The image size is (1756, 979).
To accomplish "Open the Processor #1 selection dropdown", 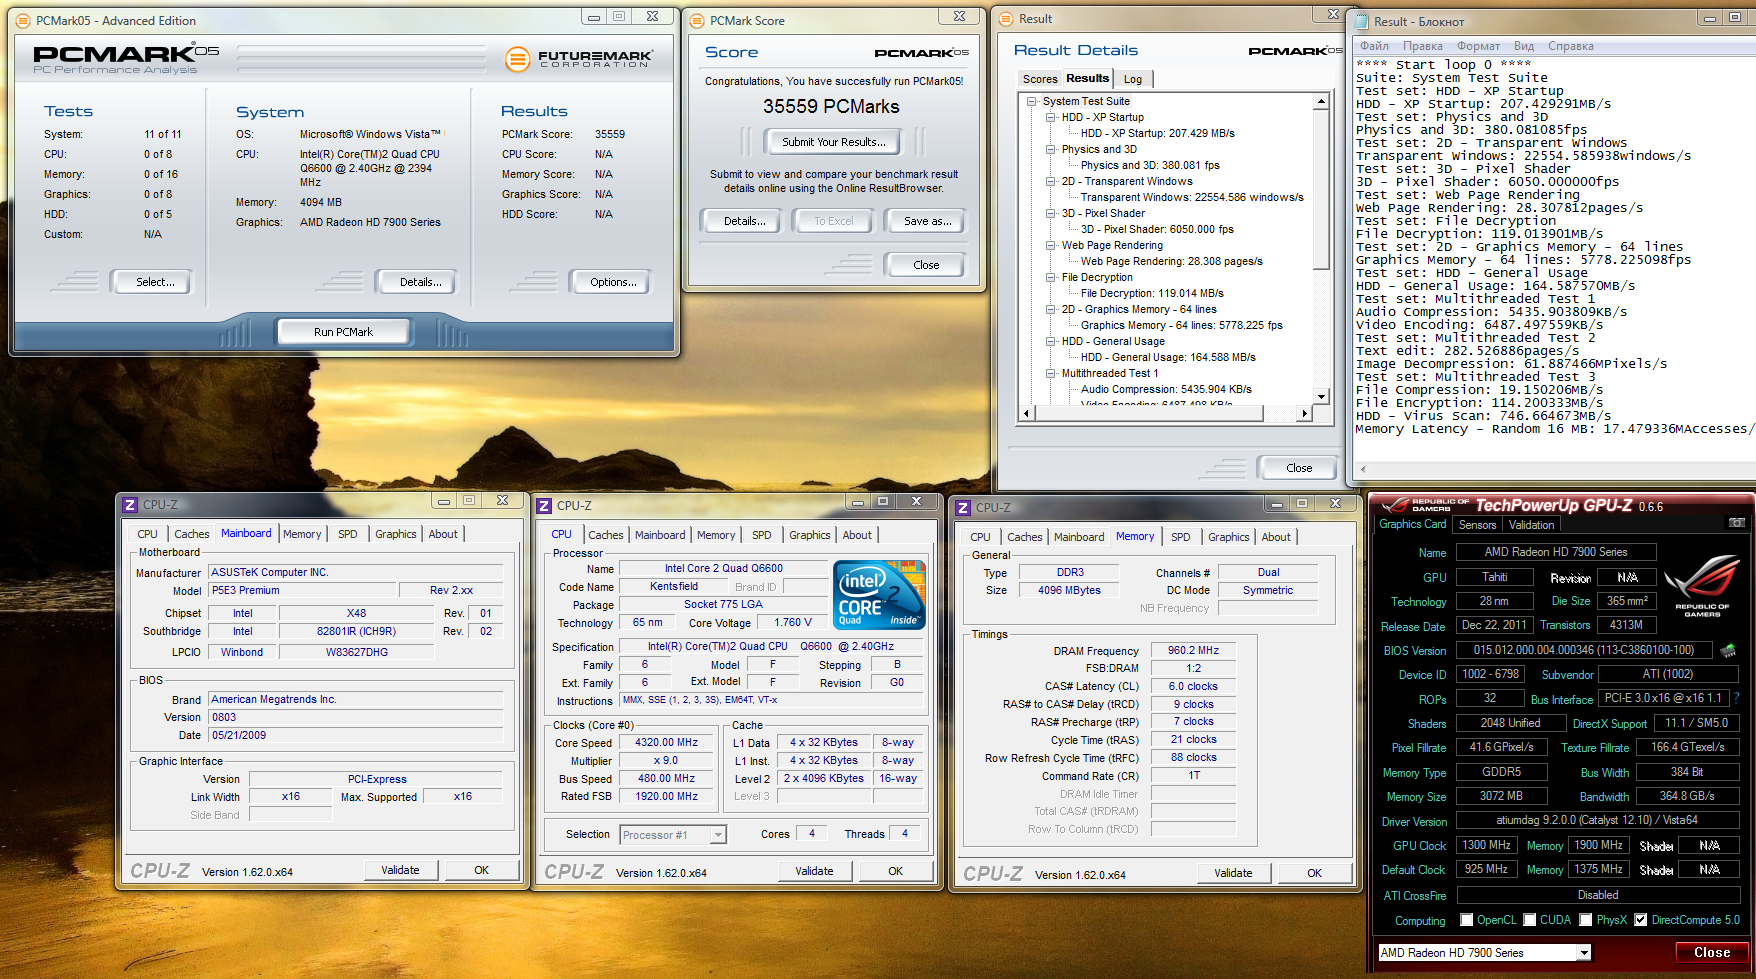I will click(x=718, y=835).
